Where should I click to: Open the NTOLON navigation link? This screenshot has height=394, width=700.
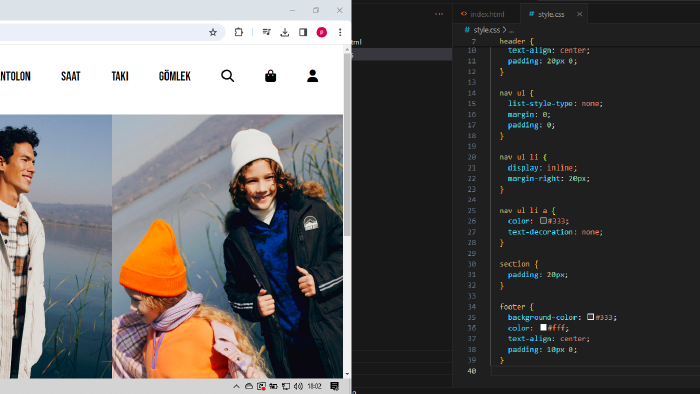(15, 76)
